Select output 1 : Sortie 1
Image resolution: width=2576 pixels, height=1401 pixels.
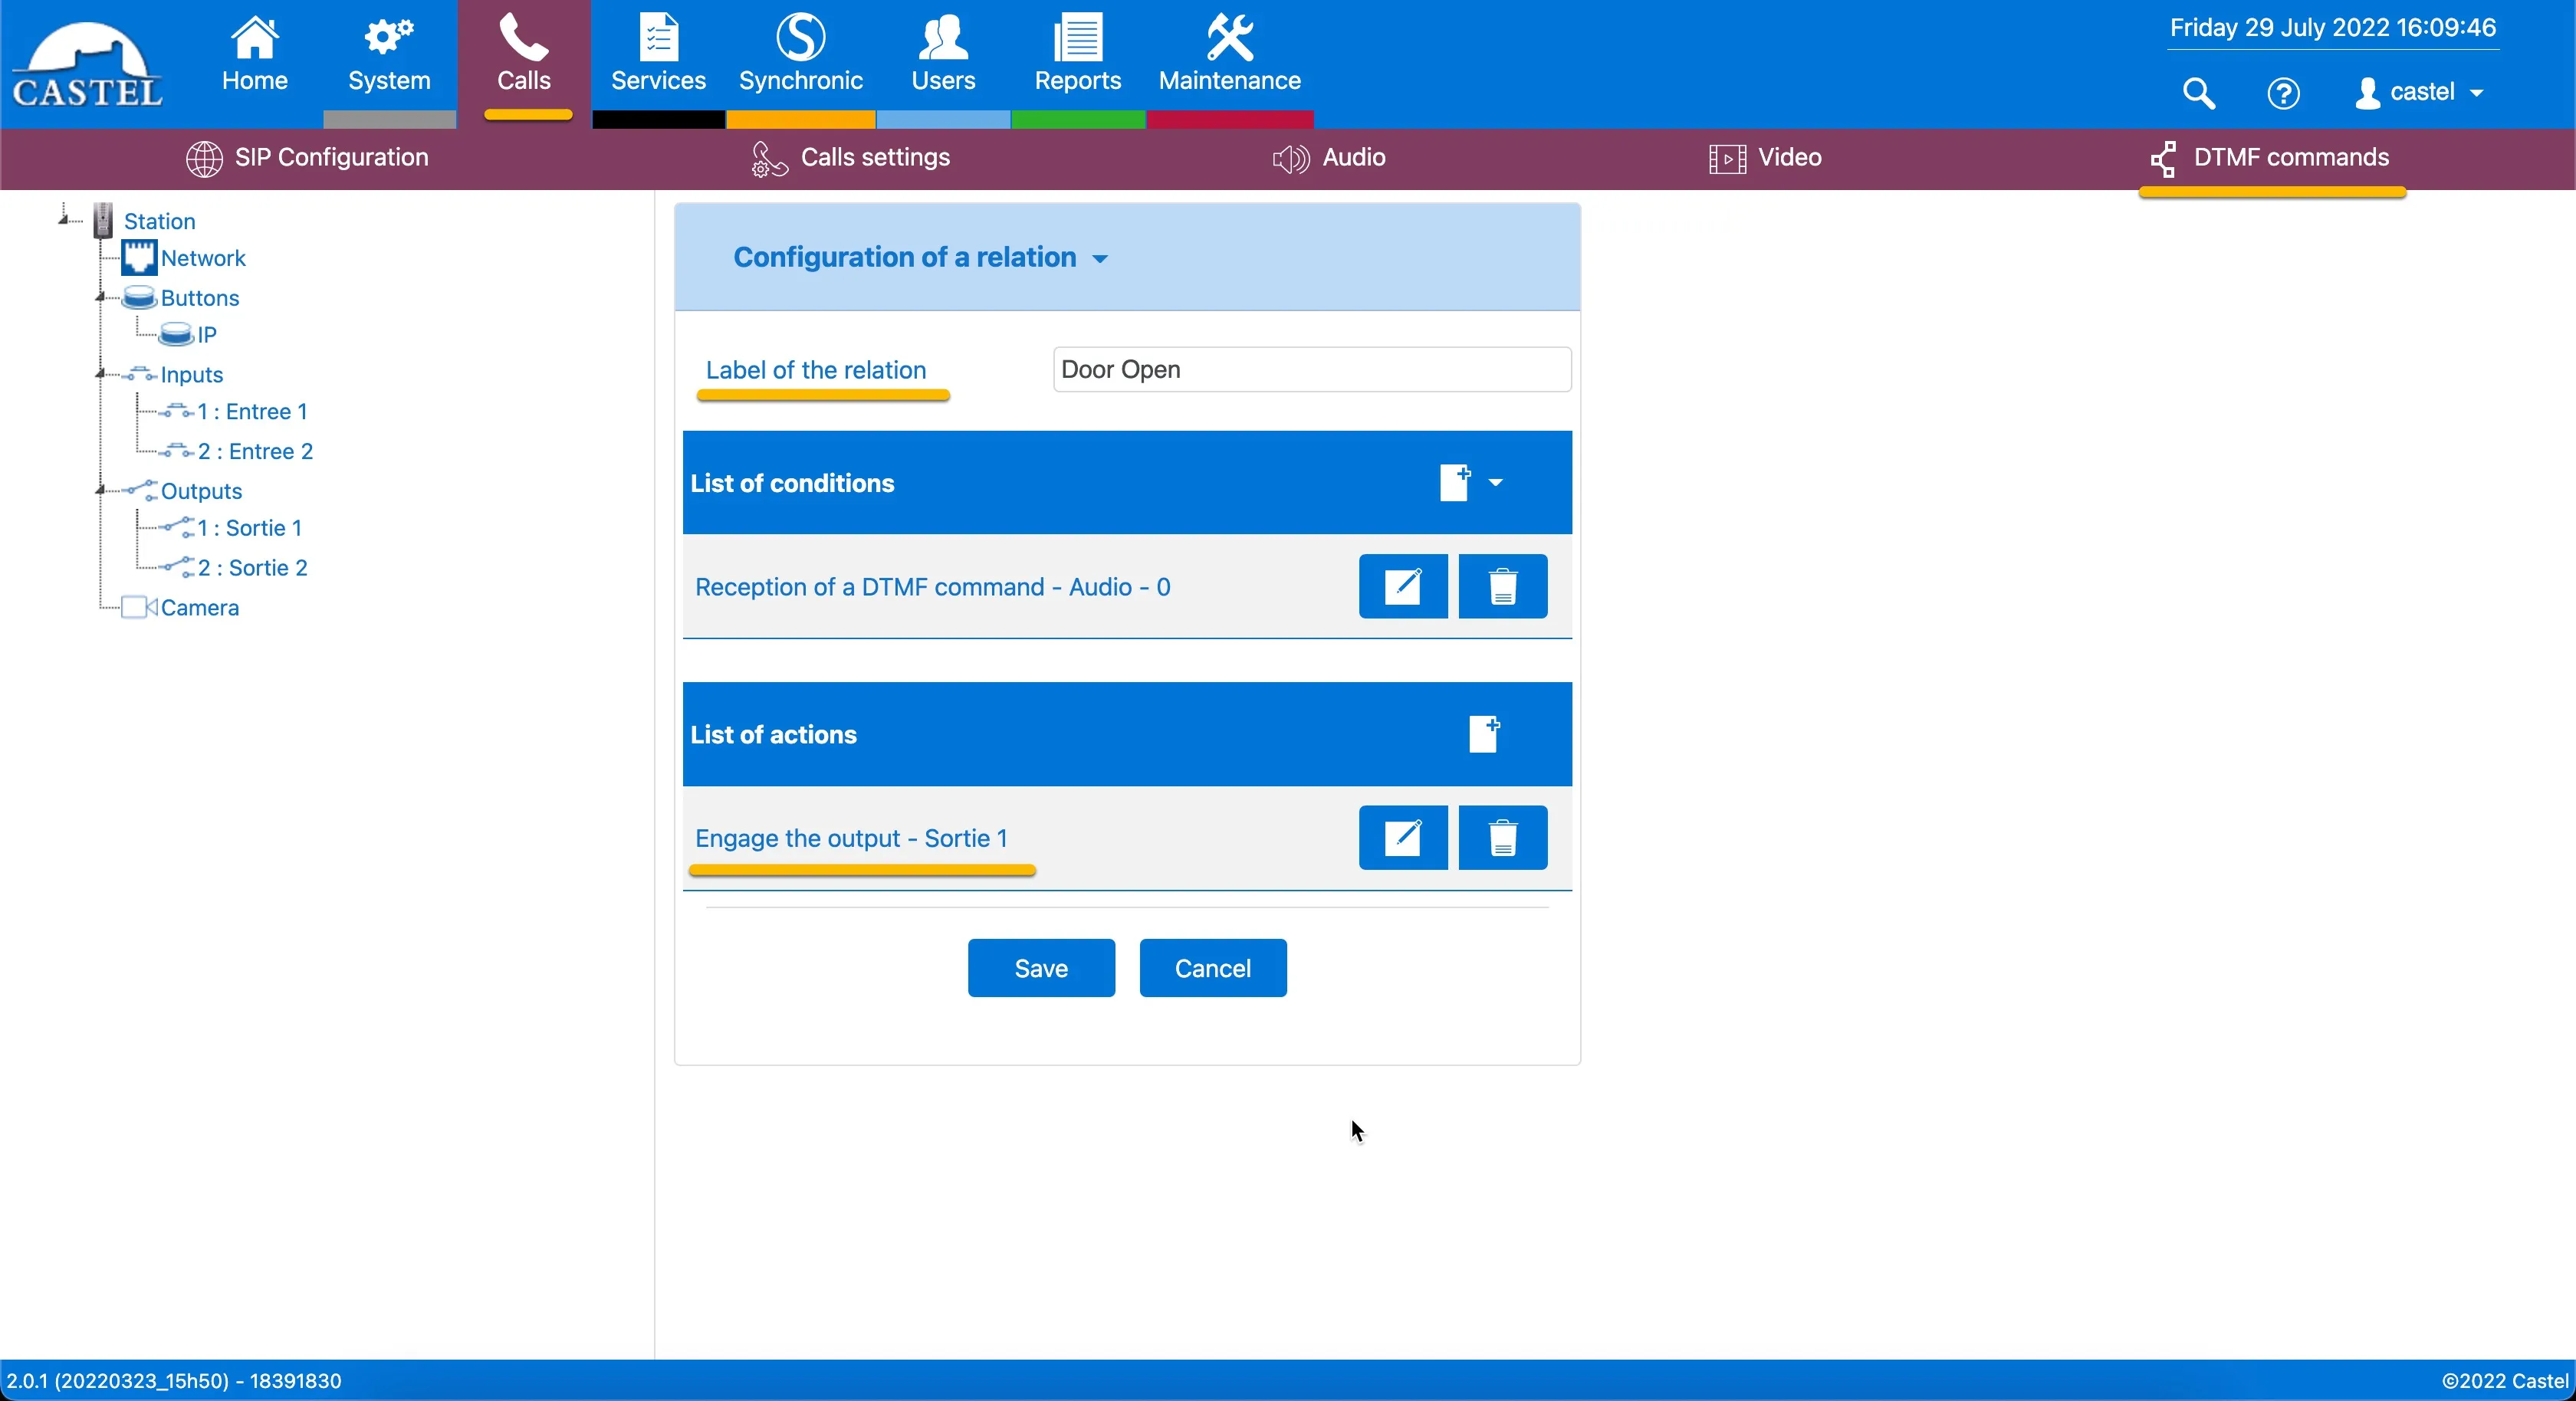point(249,527)
